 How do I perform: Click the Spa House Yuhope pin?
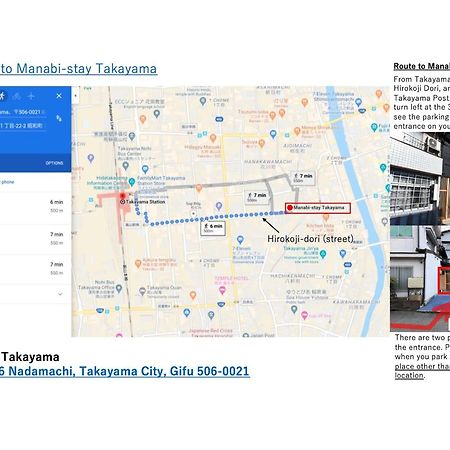pyautogui.click(x=294, y=309)
